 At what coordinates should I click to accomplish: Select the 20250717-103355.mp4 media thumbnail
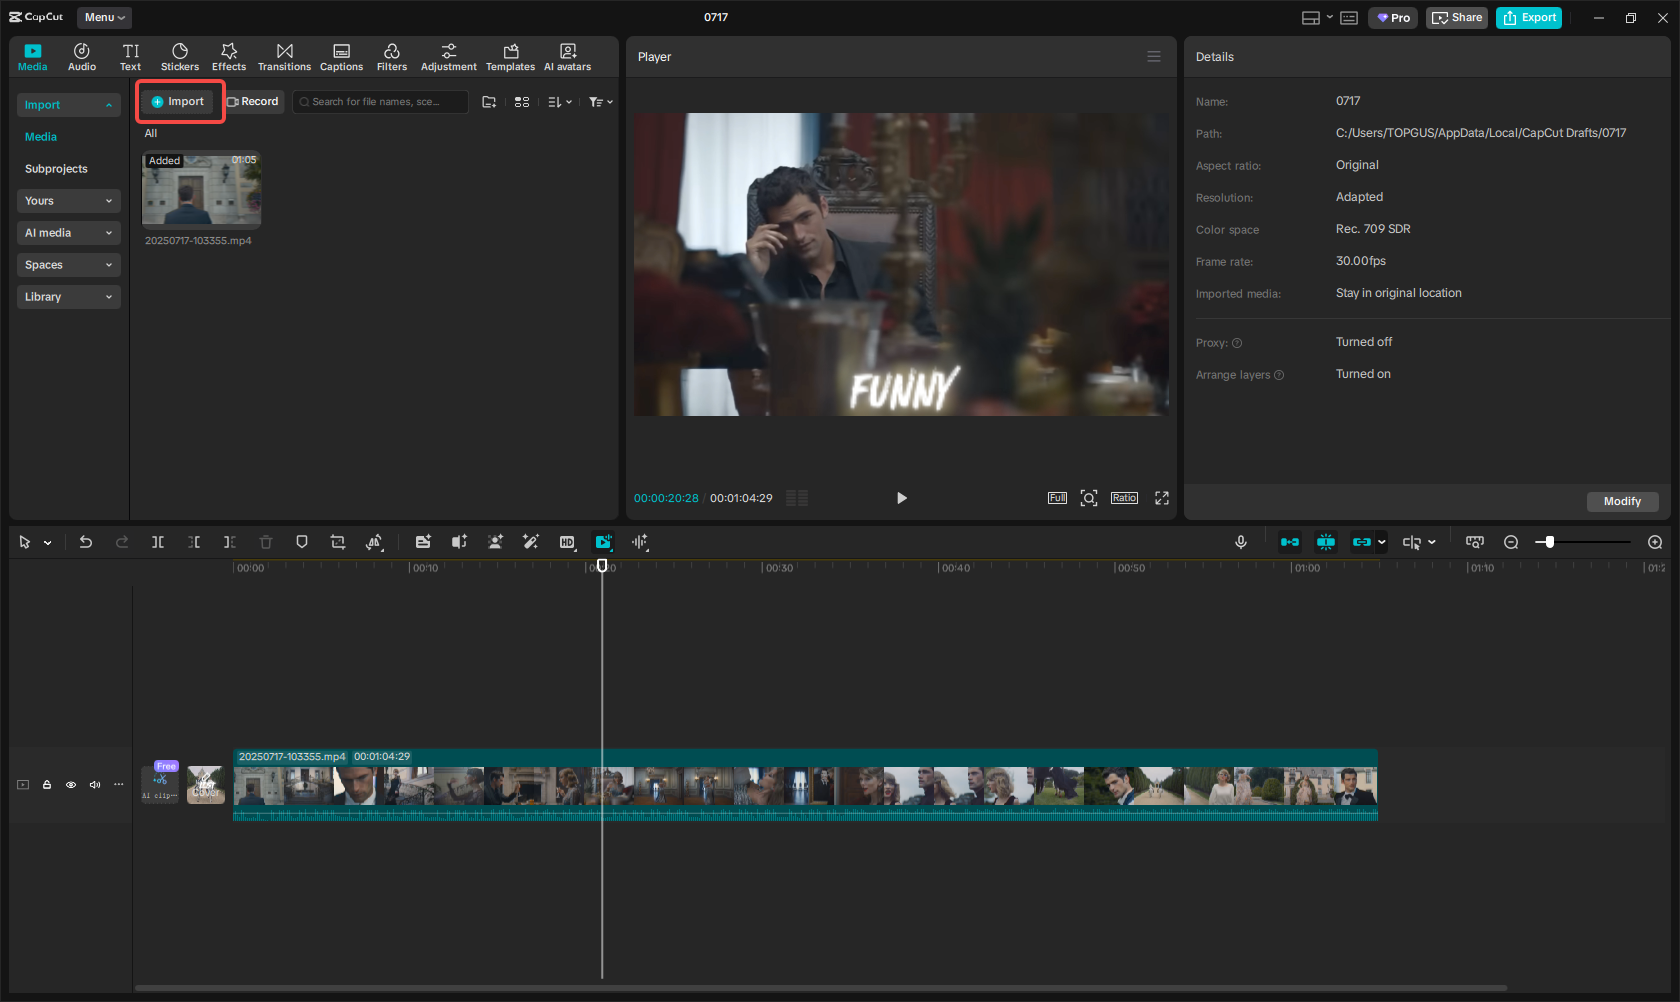[x=201, y=190]
